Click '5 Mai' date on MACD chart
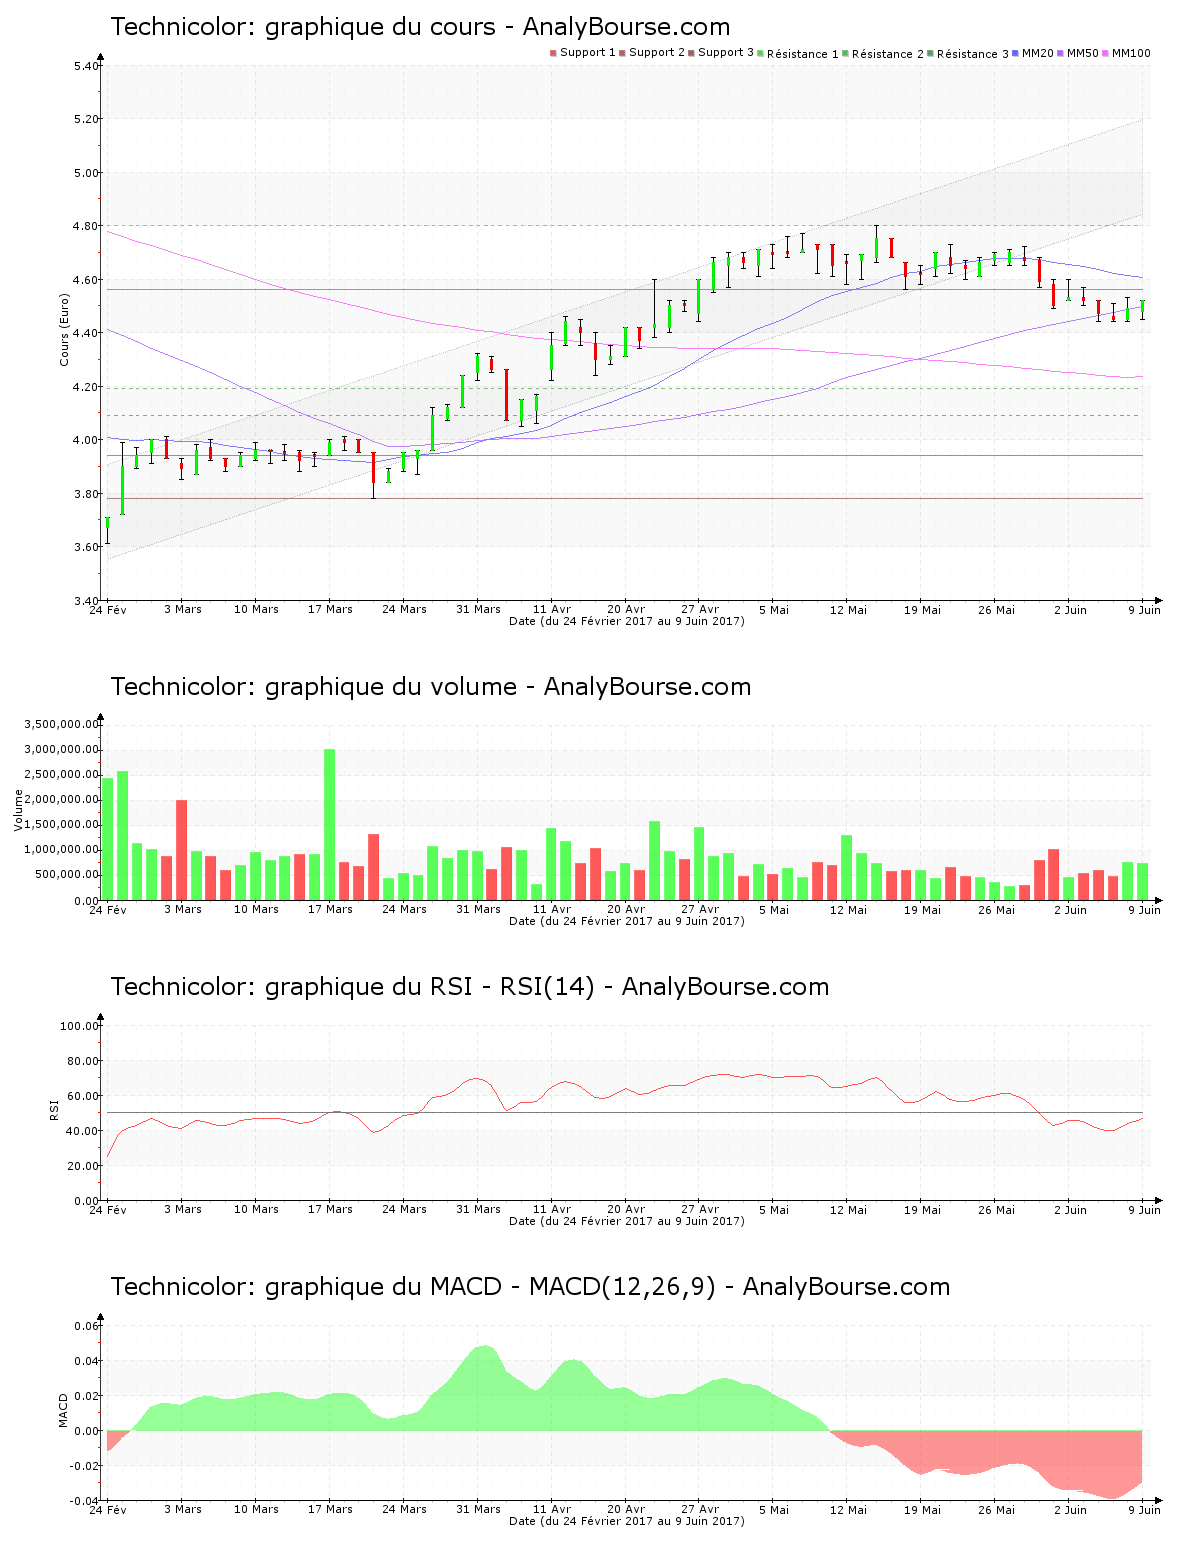 774,1509
